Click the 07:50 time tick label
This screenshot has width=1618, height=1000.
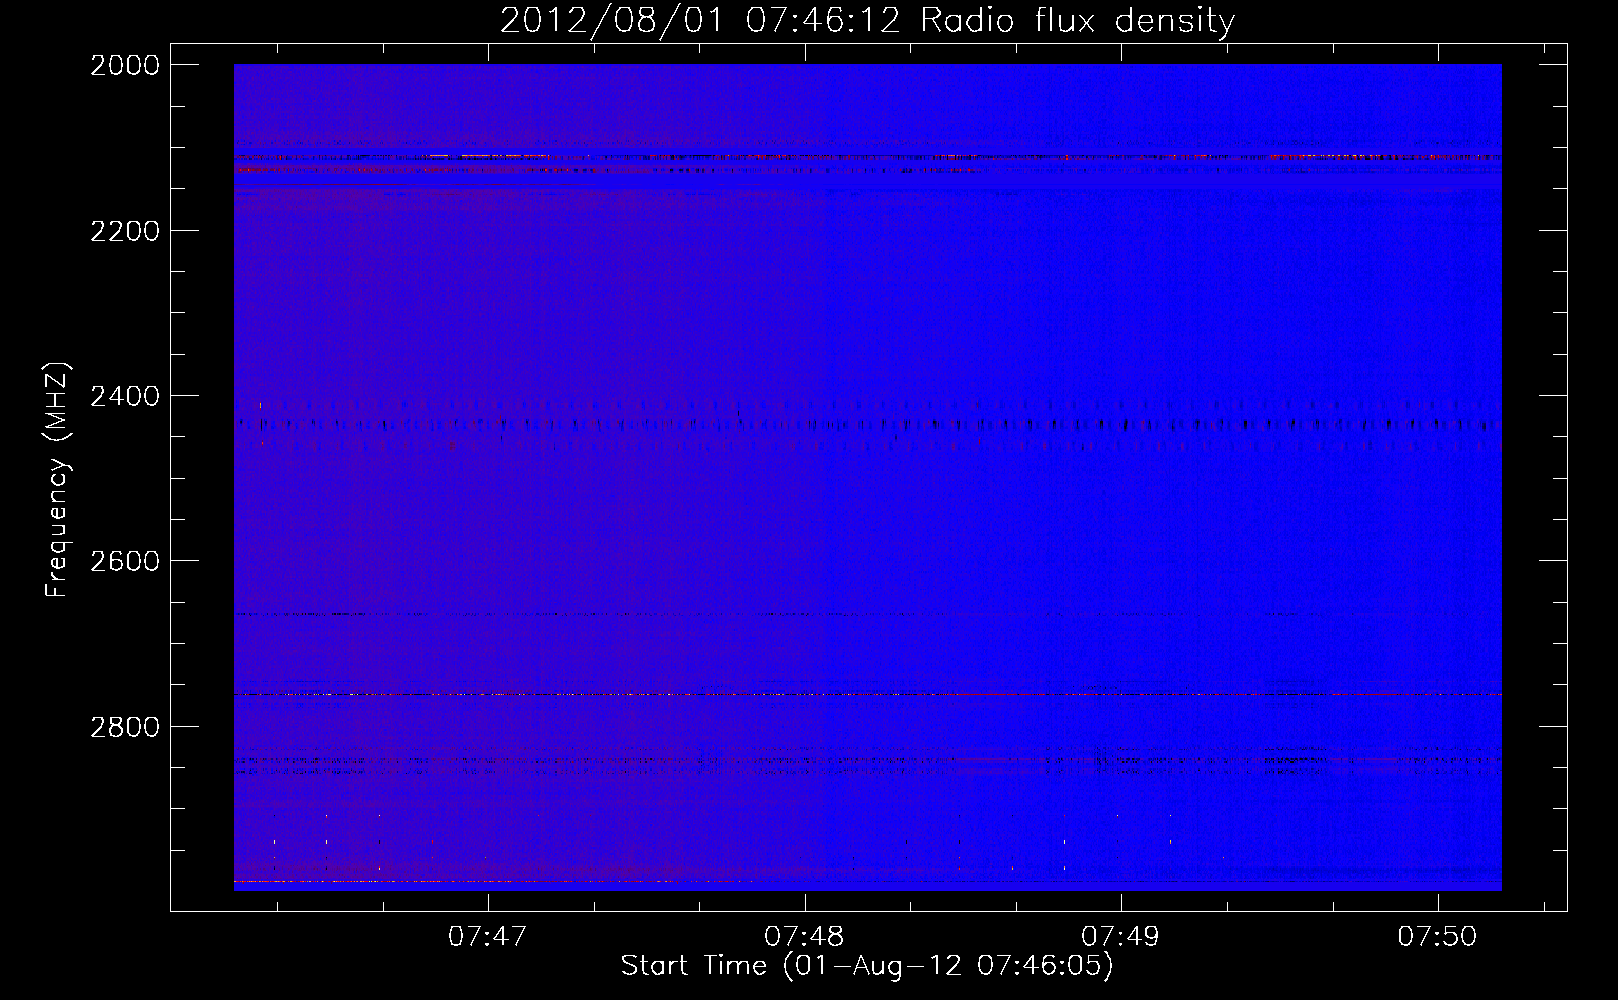[x=1437, y=936]
